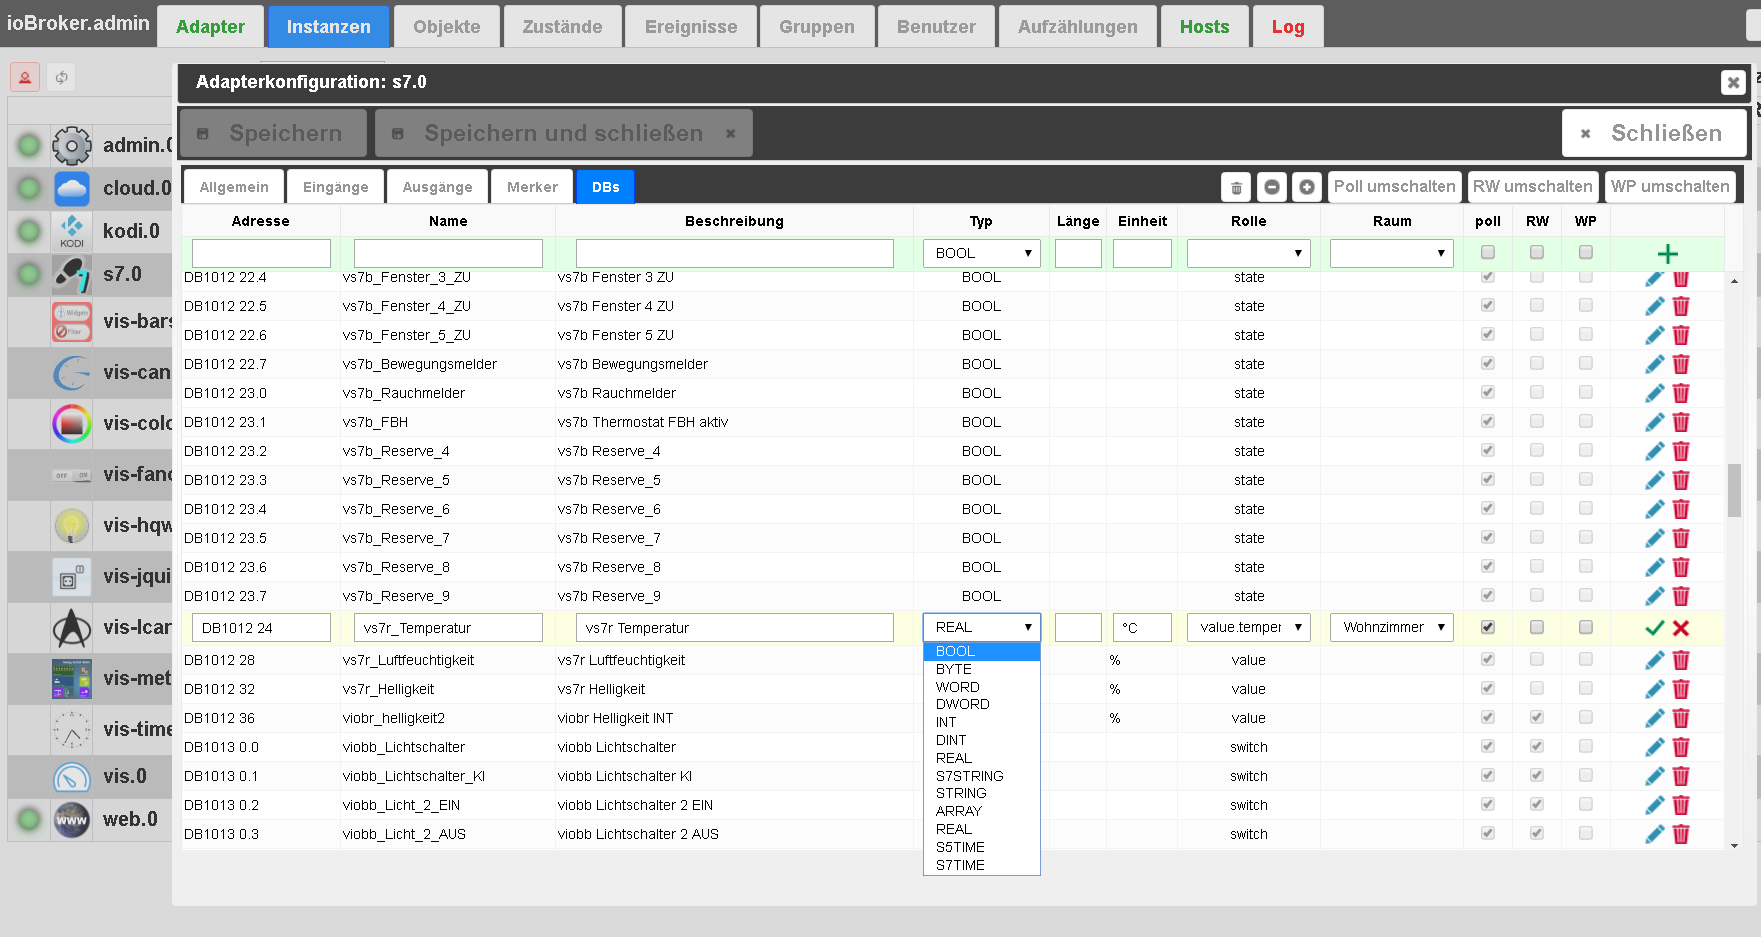Toggle WP checkbox in the new-entry row
The image size is (1761, 937).
coord(1586,252)
